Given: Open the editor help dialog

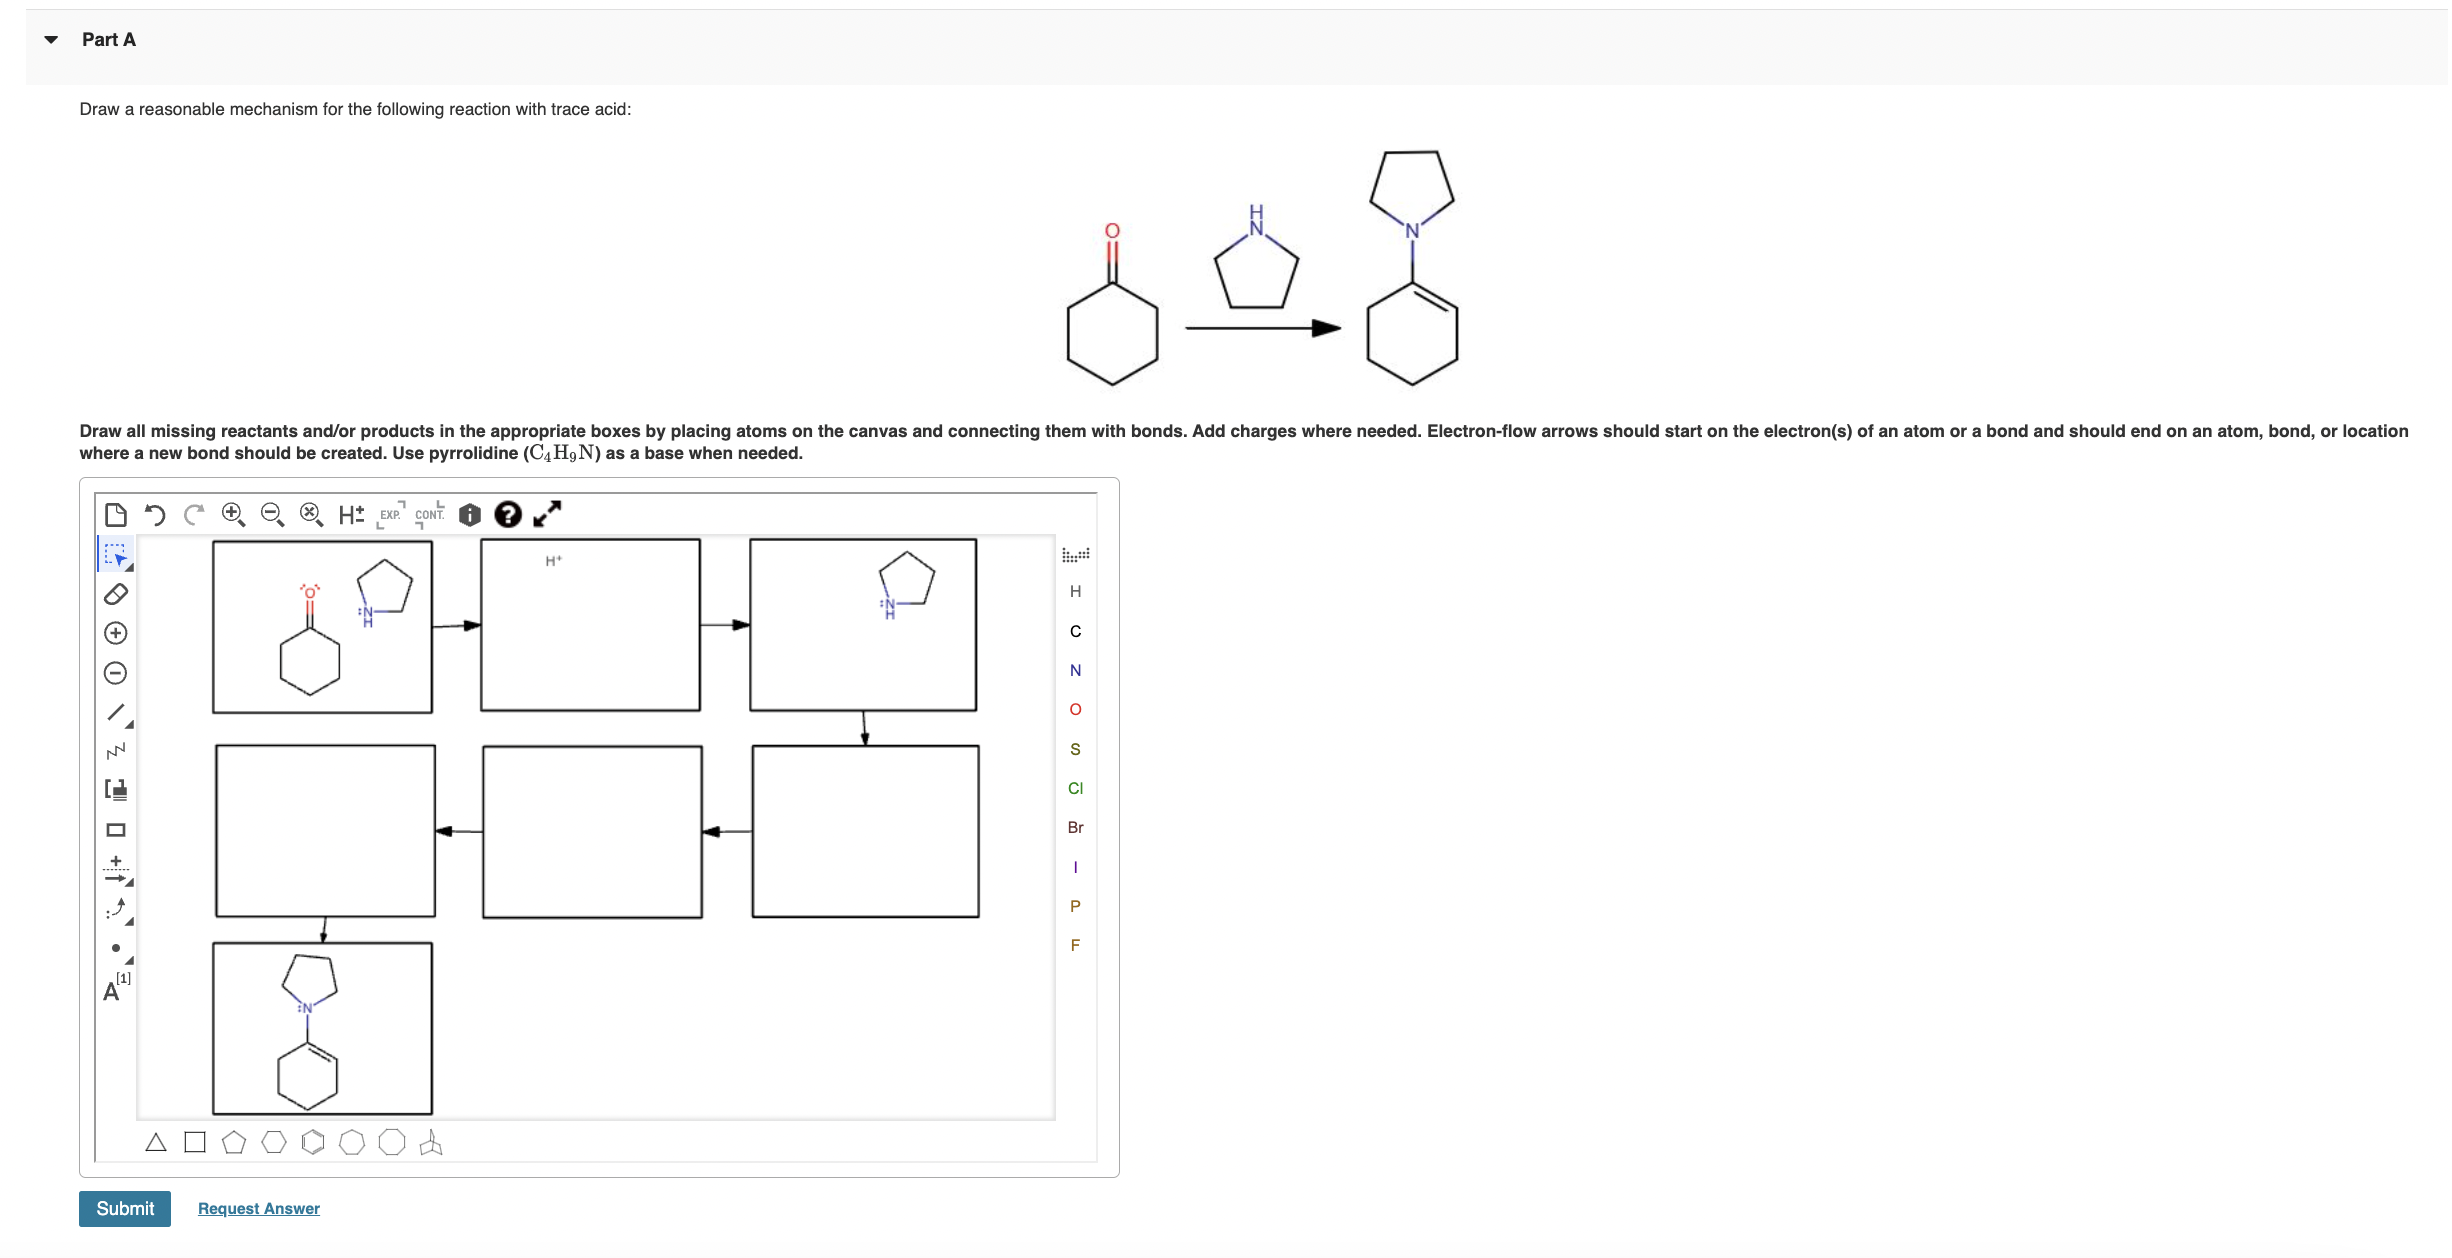Looking at the screenshot, I should tap(509, 514).
